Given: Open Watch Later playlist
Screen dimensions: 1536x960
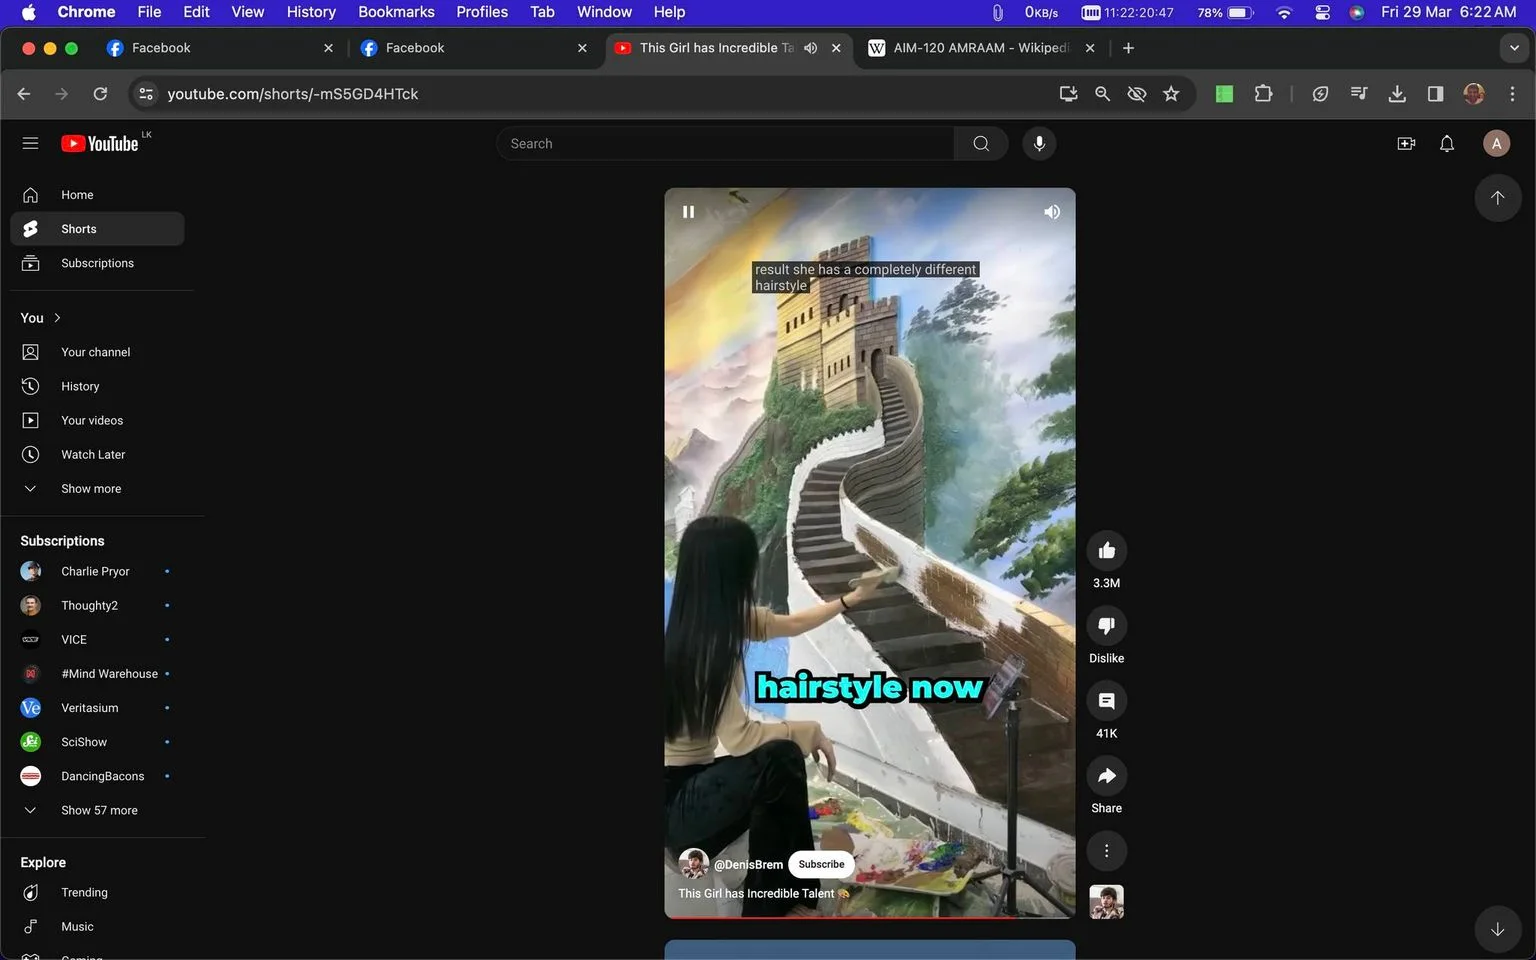Looking at the screenshot, I should 97,454.
